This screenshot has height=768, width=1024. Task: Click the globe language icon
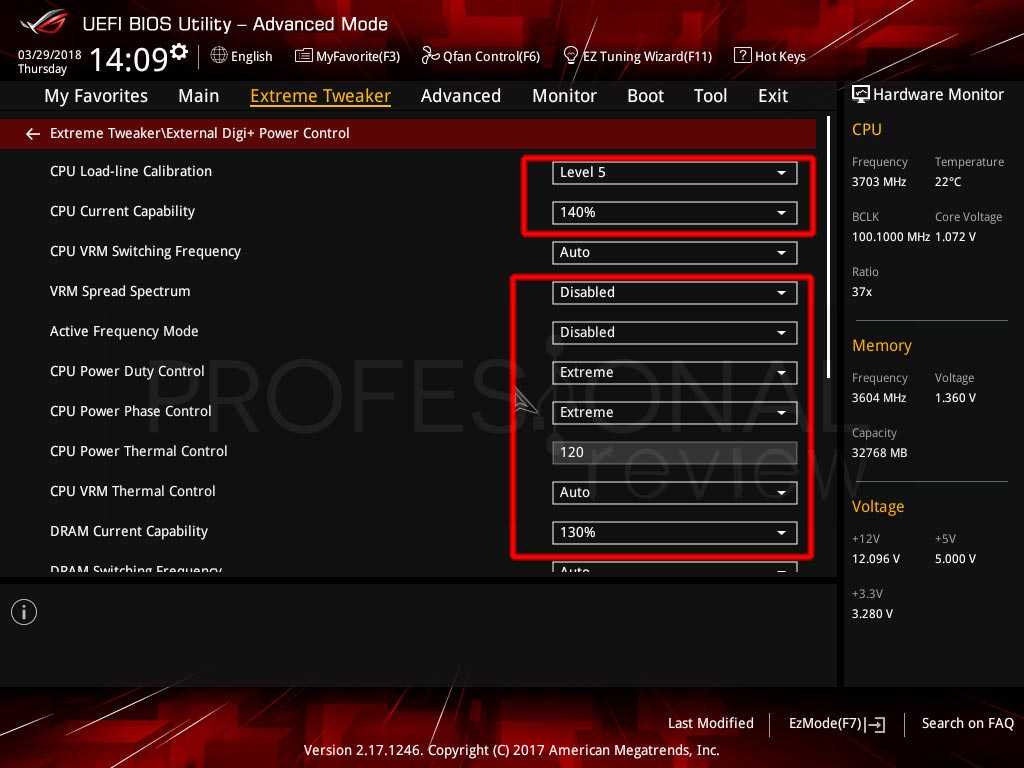(x=219, y=56)
